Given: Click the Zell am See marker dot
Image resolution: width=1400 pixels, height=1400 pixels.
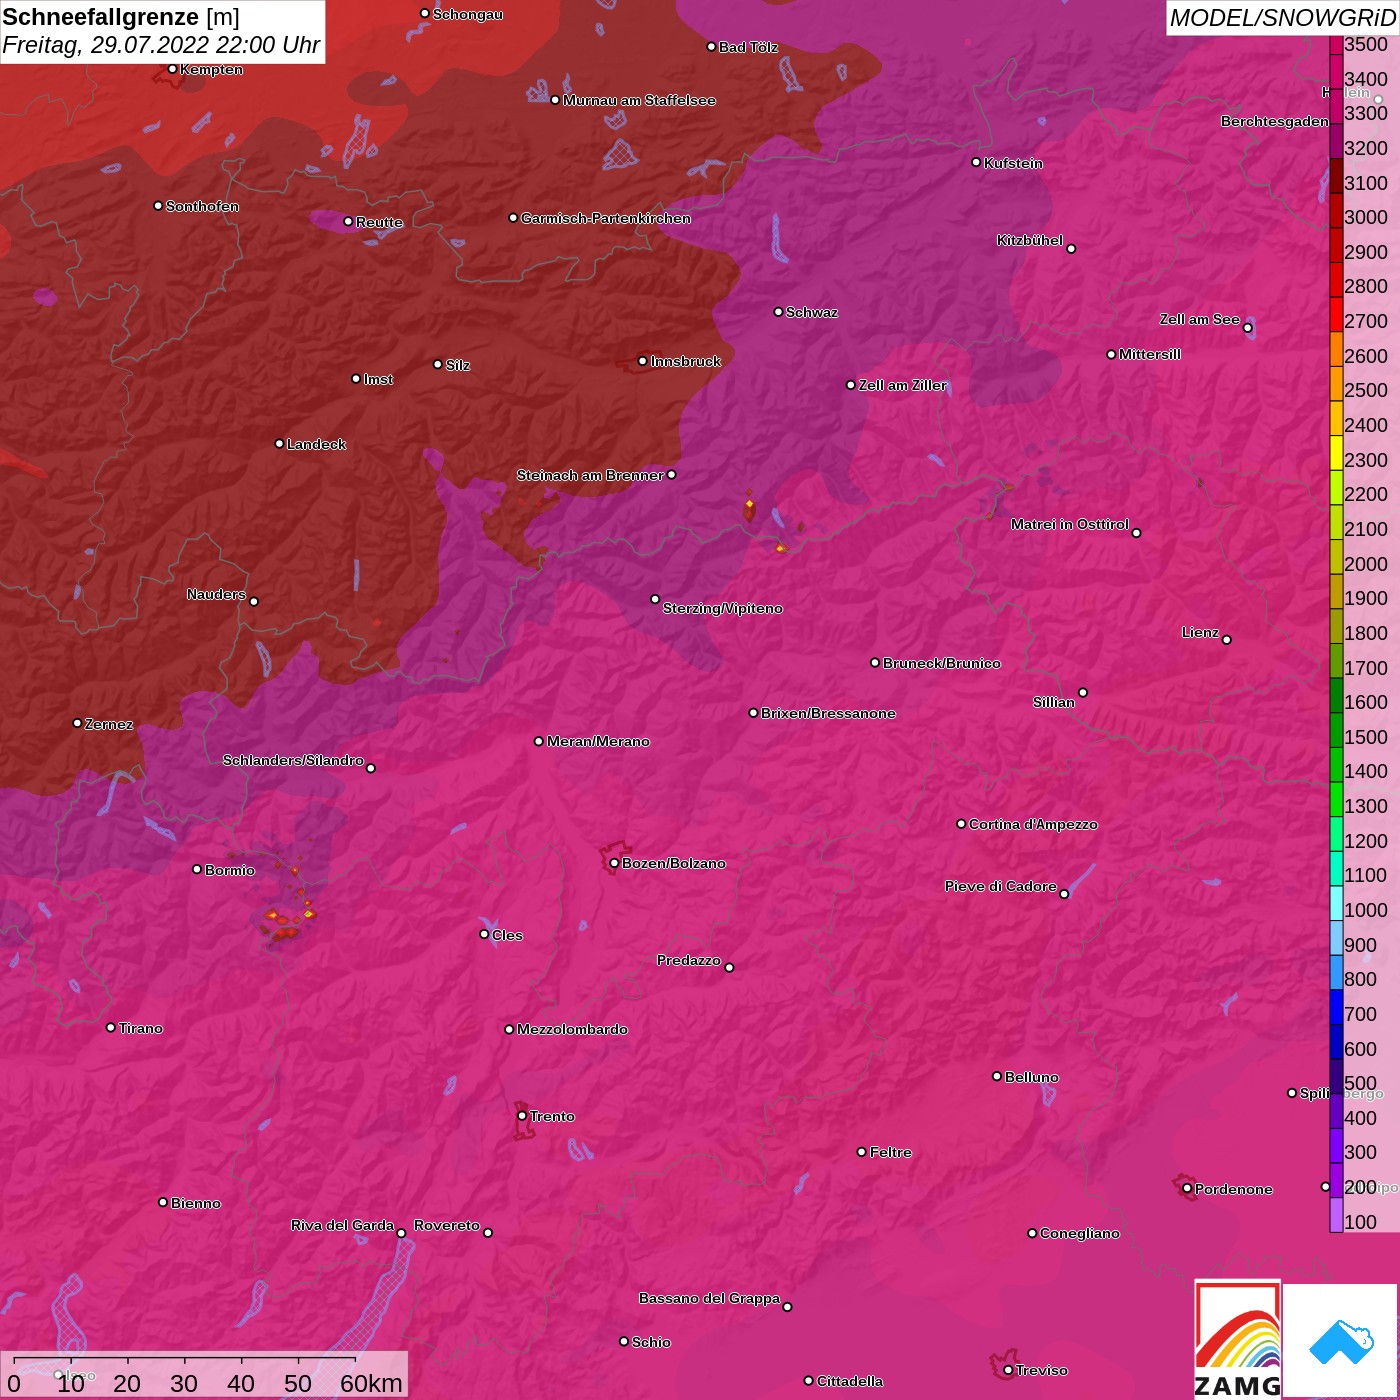Looking at the screenshot, I should coord(1247,328).
